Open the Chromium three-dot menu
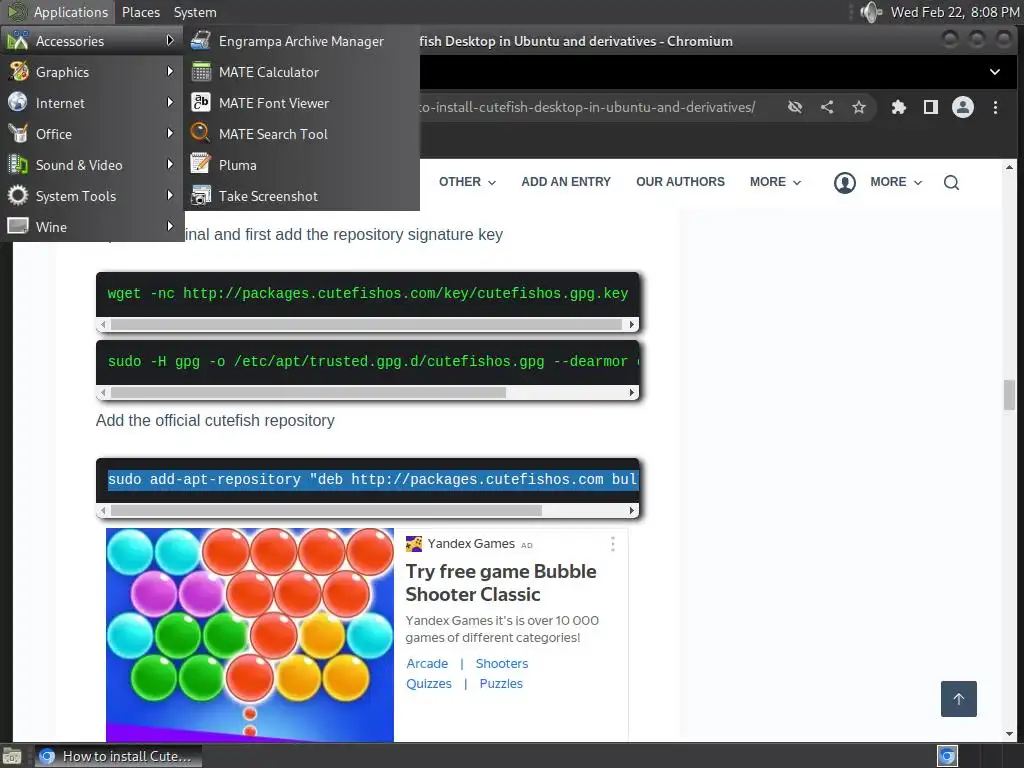 coord(995,107)
